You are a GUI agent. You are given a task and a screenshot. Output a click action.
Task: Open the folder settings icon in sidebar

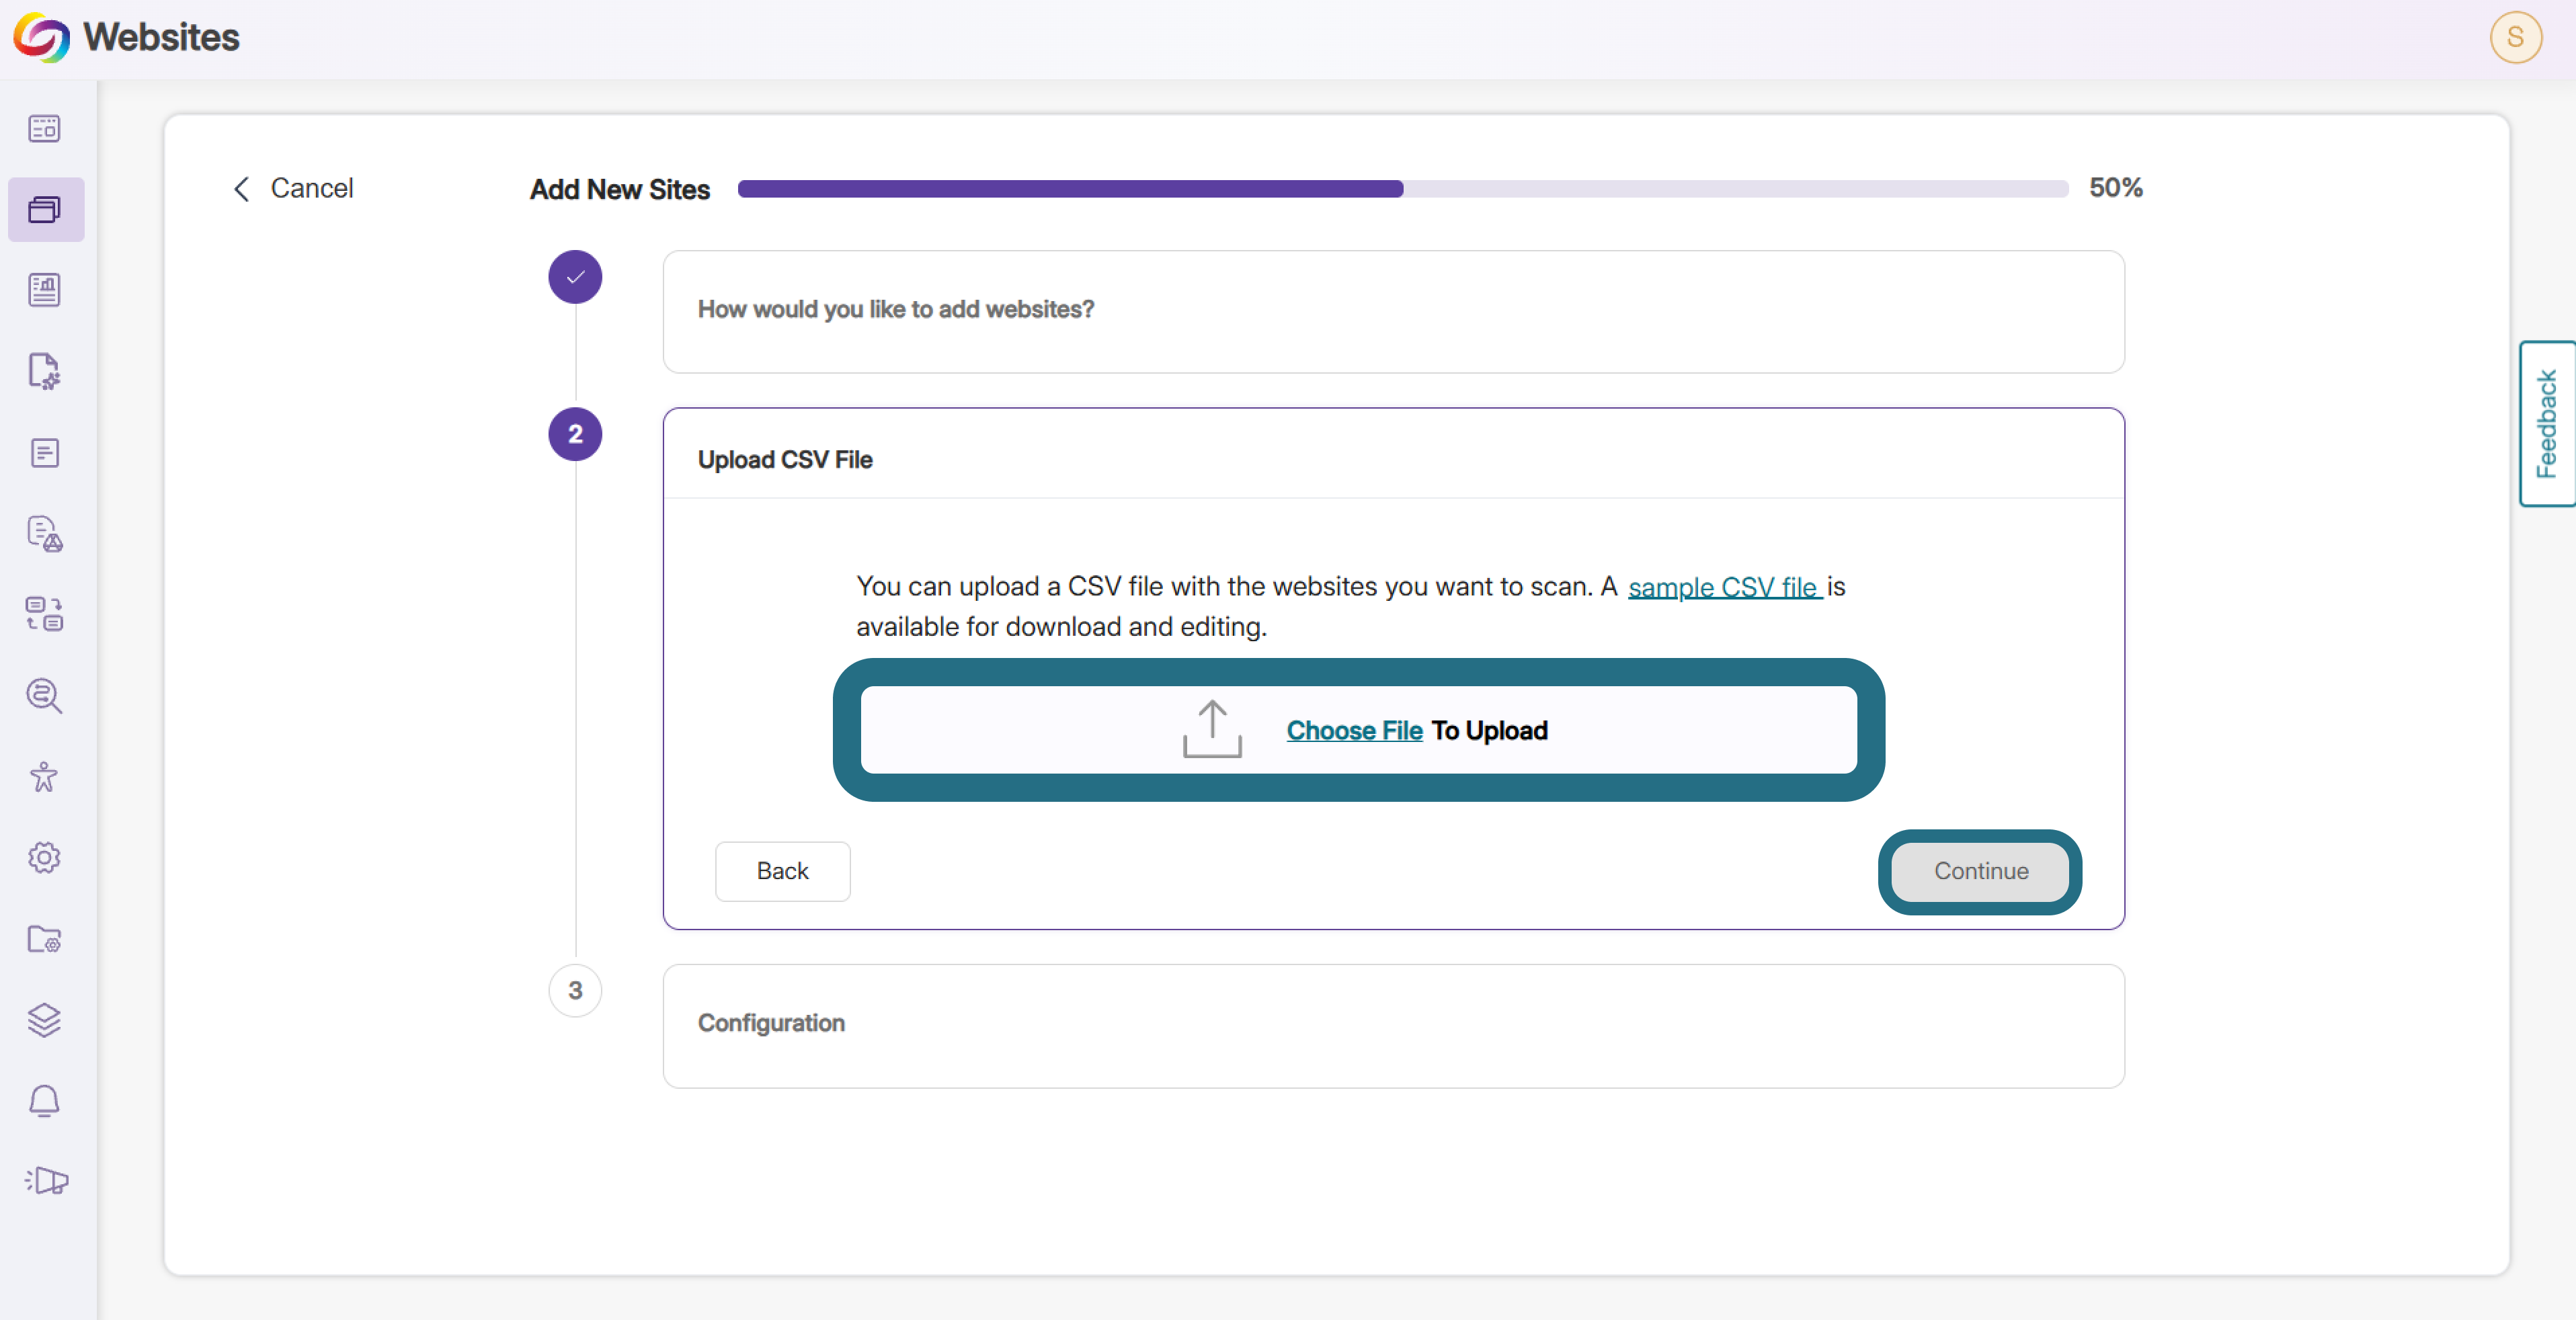(45, 939)
